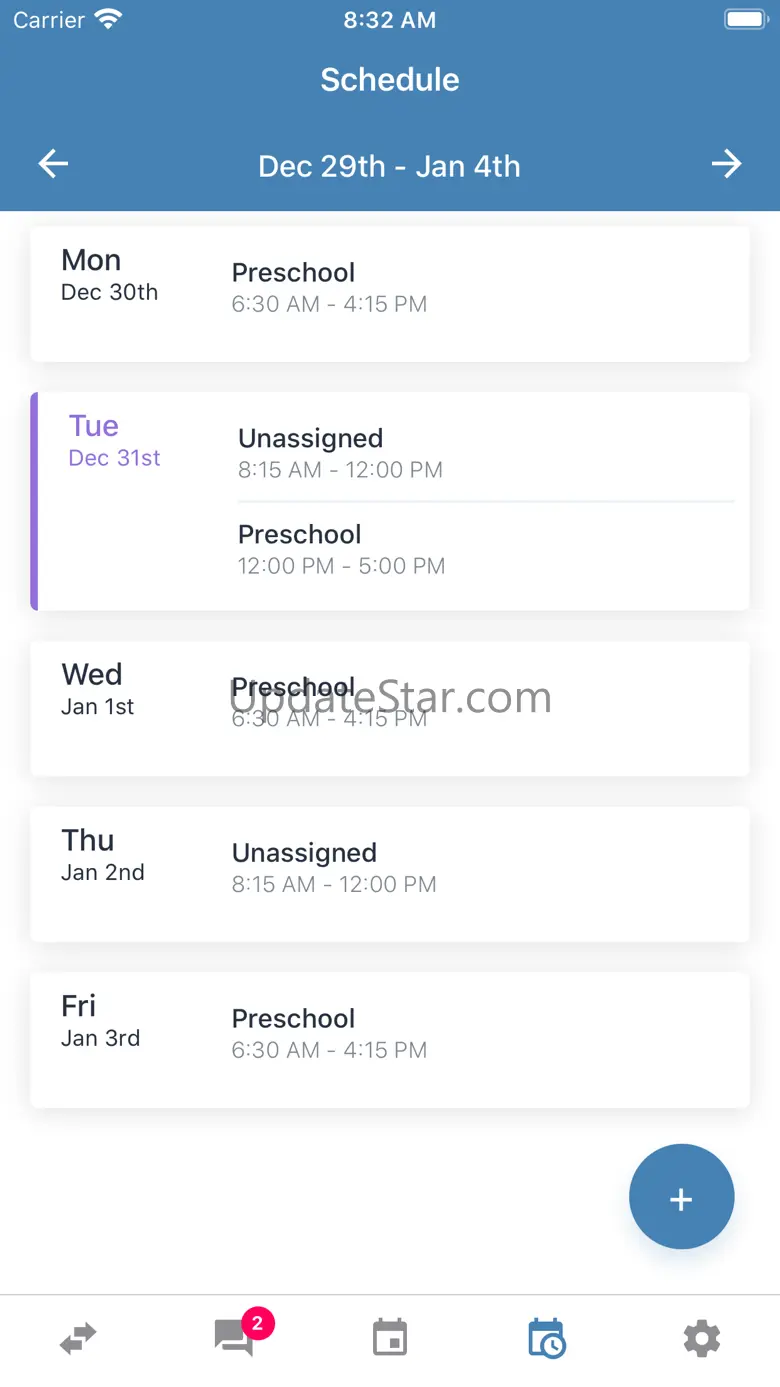Open messages tab with badge
Viewport: 780px width, 1387px height.
pos(235,1338)
